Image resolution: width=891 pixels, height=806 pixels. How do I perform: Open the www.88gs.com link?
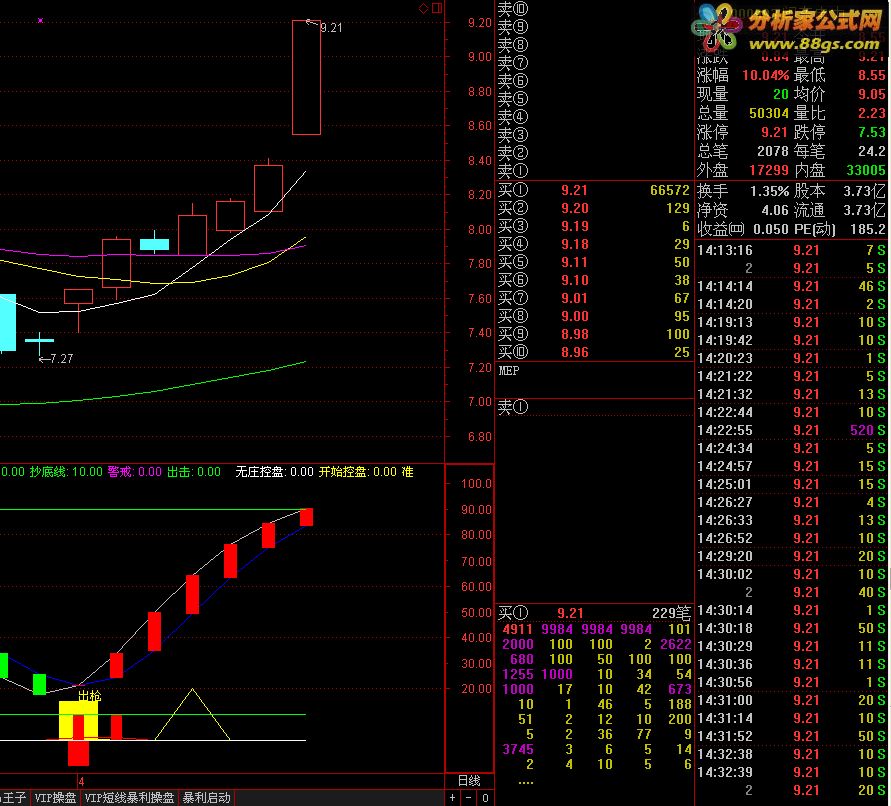coord(814,44)
